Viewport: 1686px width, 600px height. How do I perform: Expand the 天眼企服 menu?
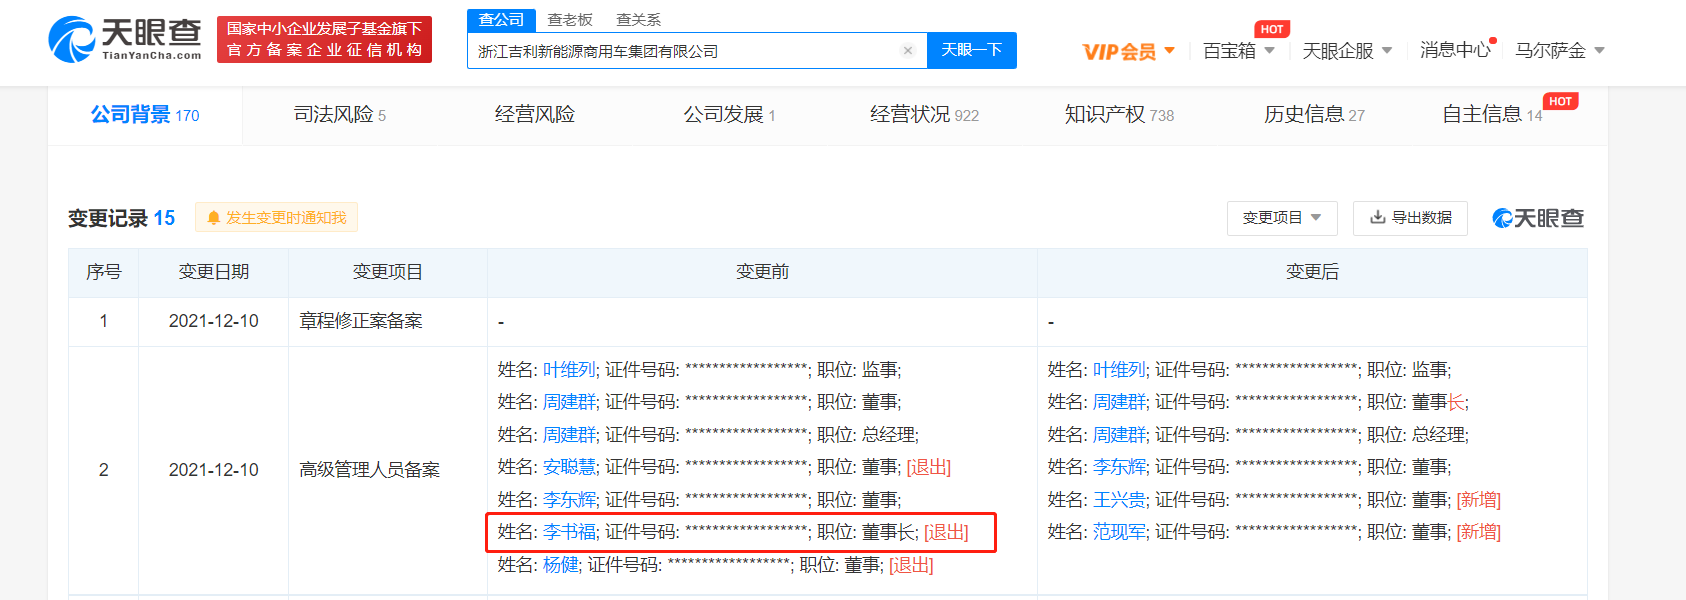pos(1346,50)
